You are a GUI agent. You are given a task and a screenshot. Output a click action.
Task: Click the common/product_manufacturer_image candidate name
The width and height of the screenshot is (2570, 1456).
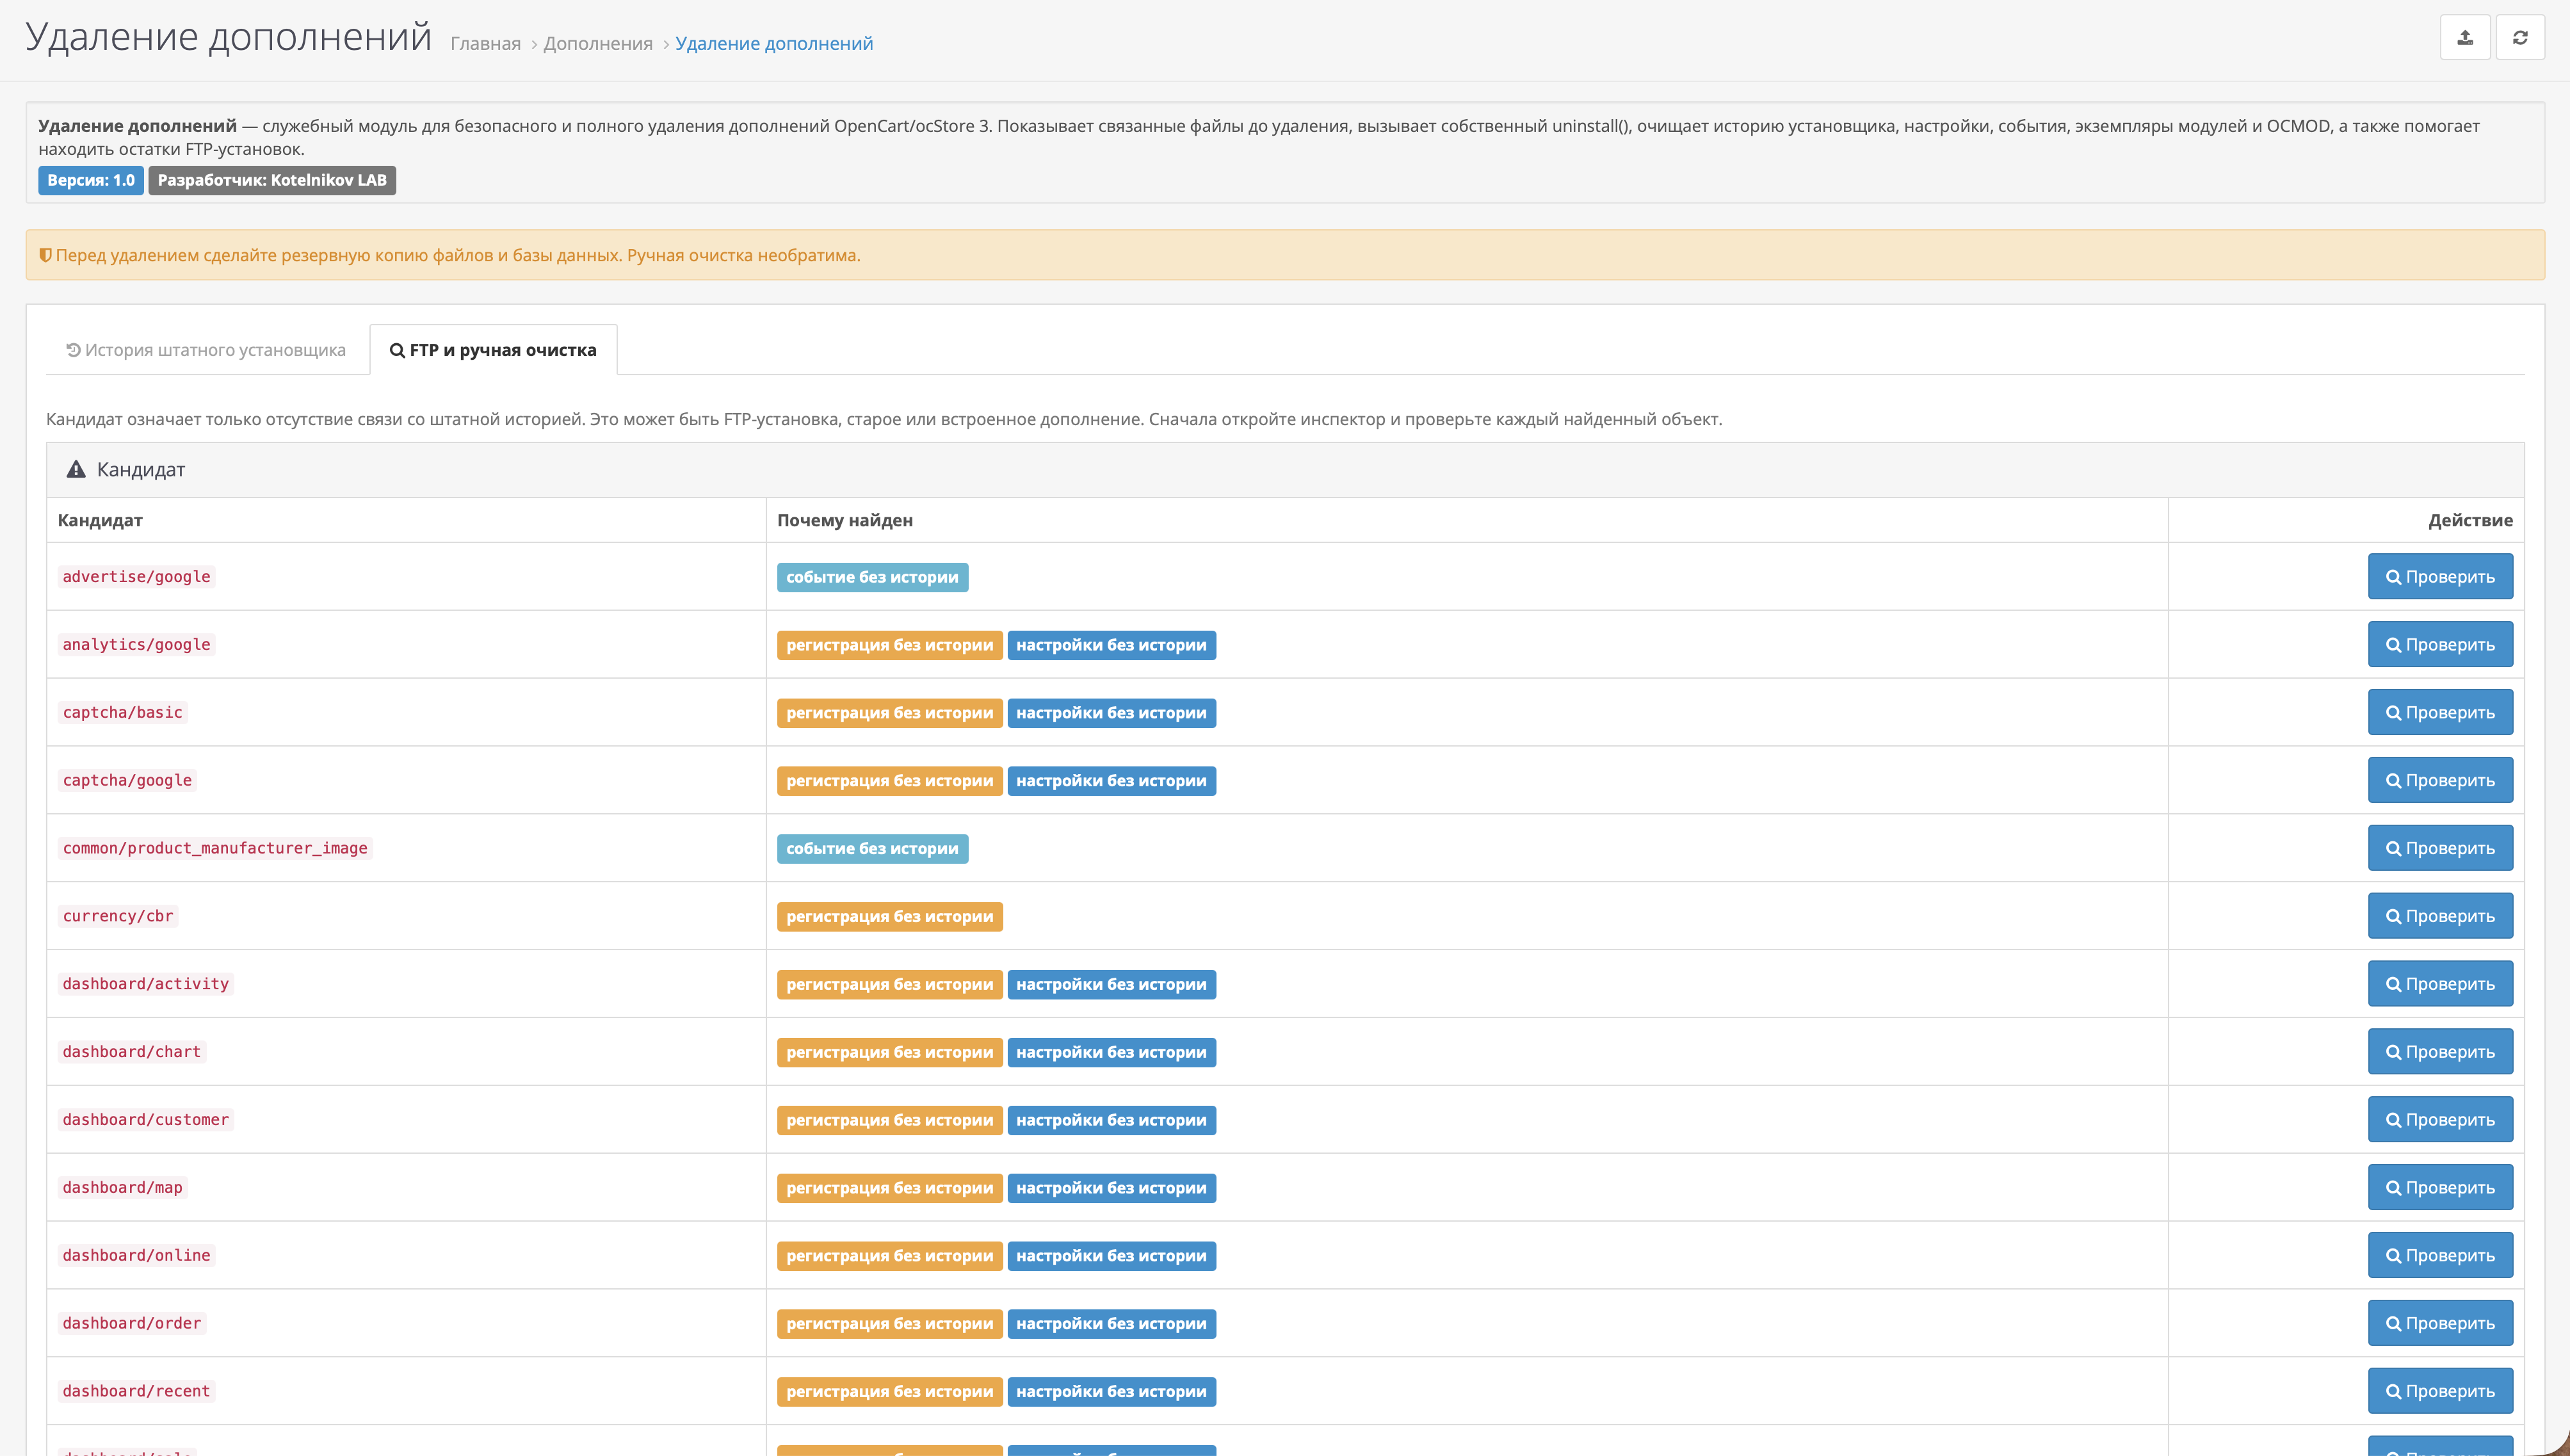[x=215, y=848]
